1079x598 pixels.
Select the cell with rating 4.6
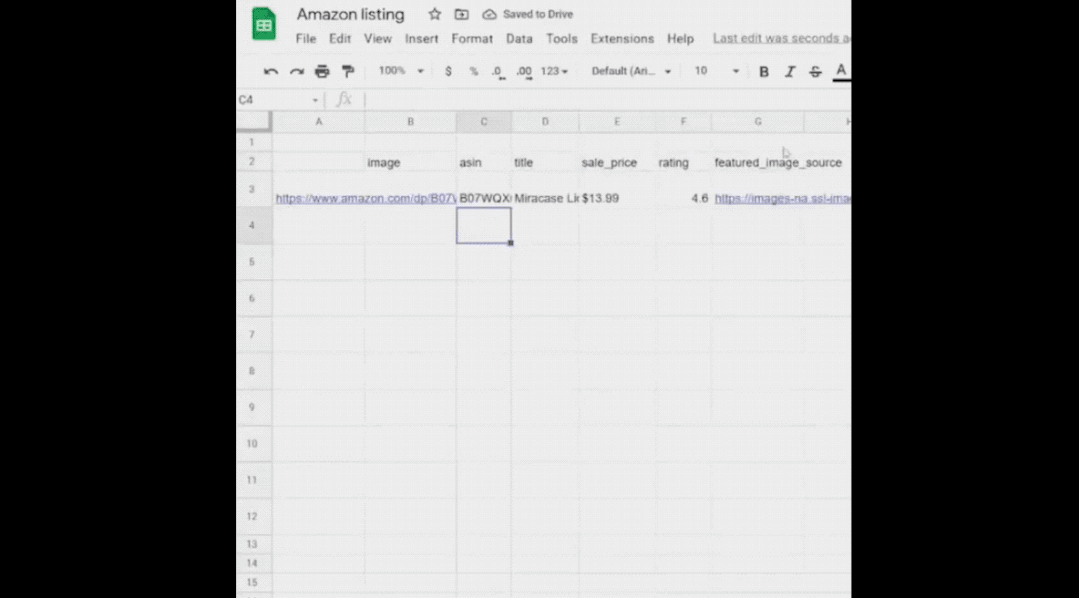point(683,190)
